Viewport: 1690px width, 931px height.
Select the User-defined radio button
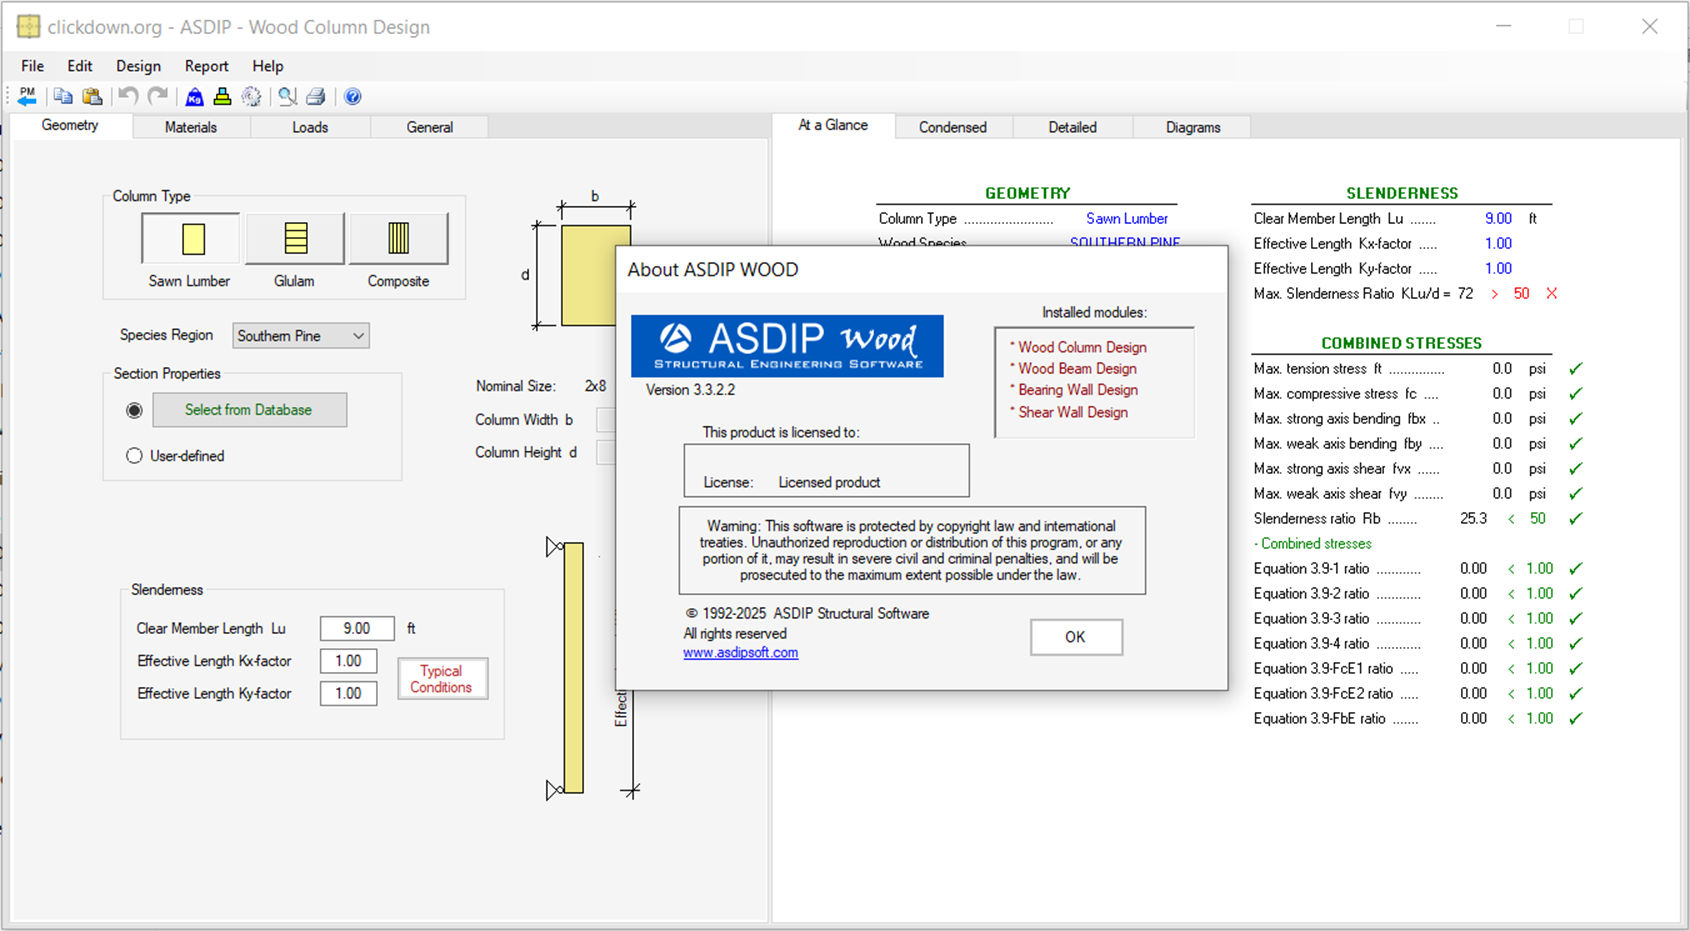coord(134,456)
